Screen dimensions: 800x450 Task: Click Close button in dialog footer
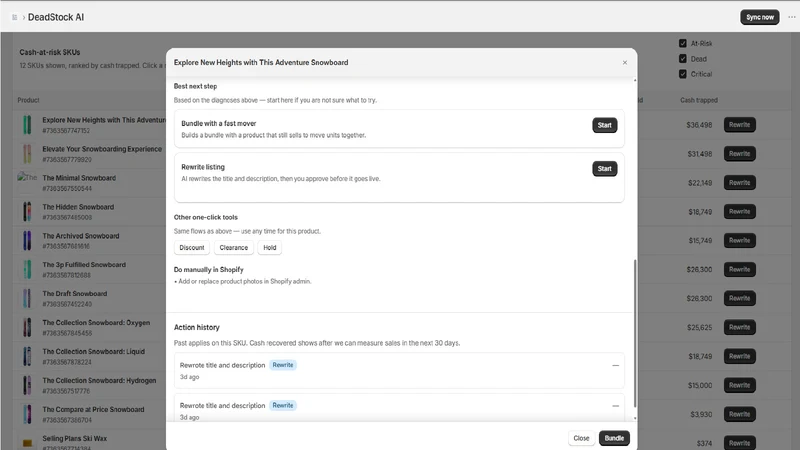(581, 438)
